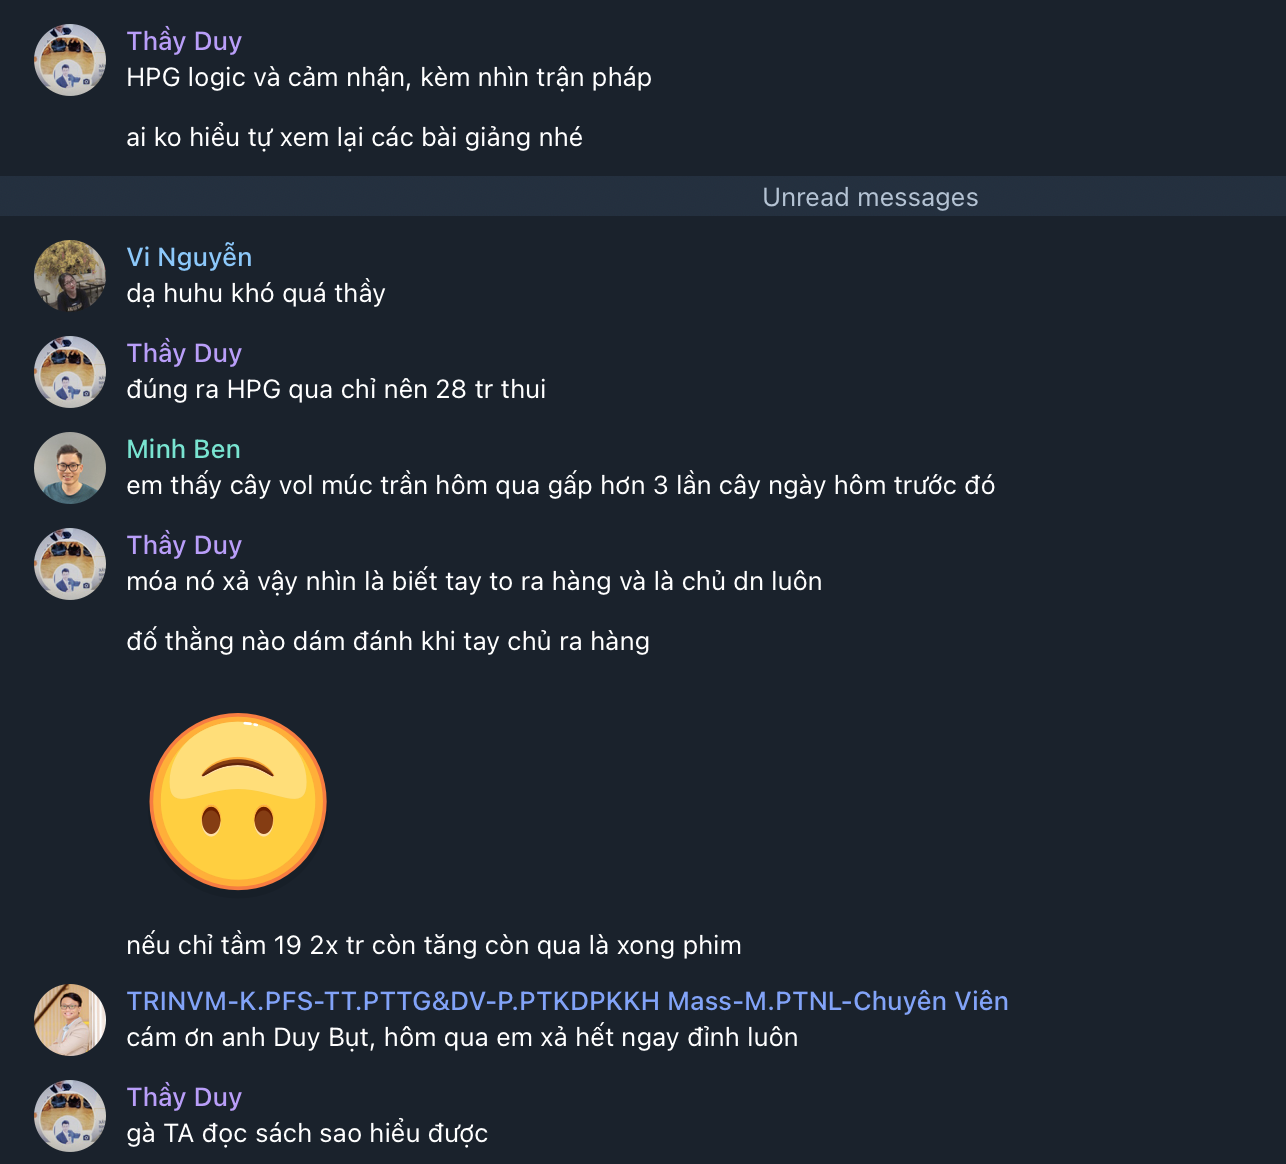Open the Vi Nguyễn sender name
The height and width of the screenshot is (1164, 1286).
tap(189, 257)
